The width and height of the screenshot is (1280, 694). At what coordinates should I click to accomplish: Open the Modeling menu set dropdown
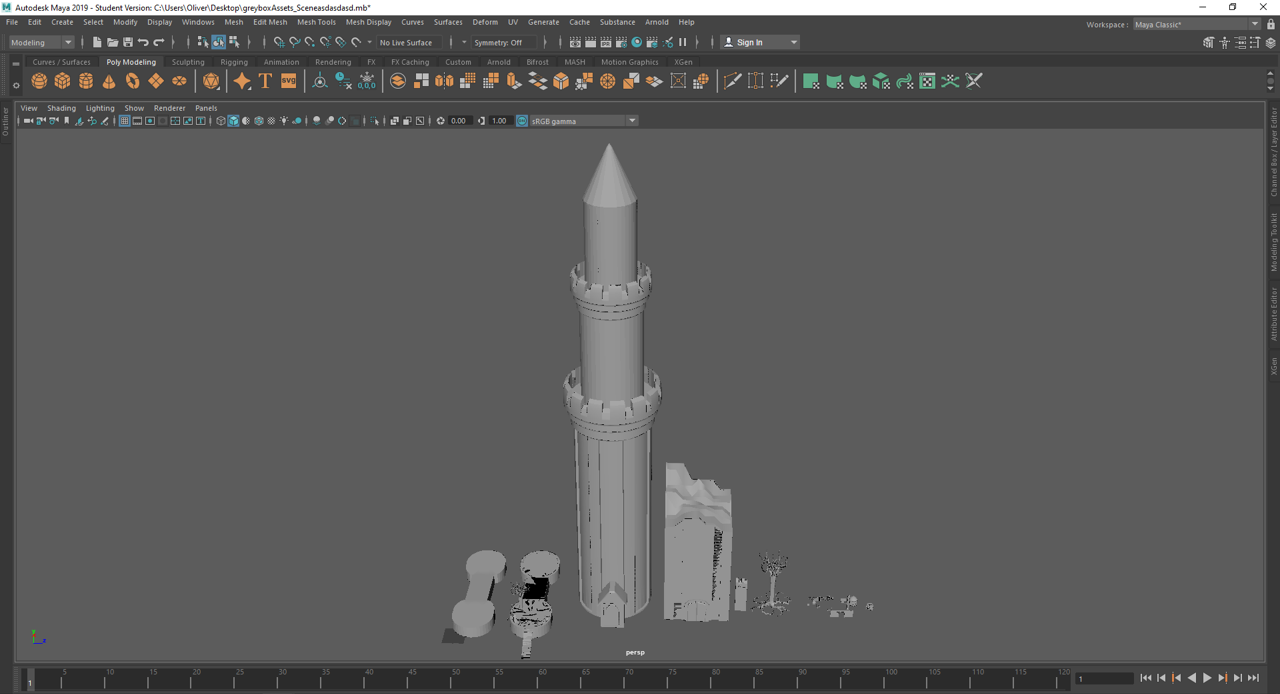point(41,42)
